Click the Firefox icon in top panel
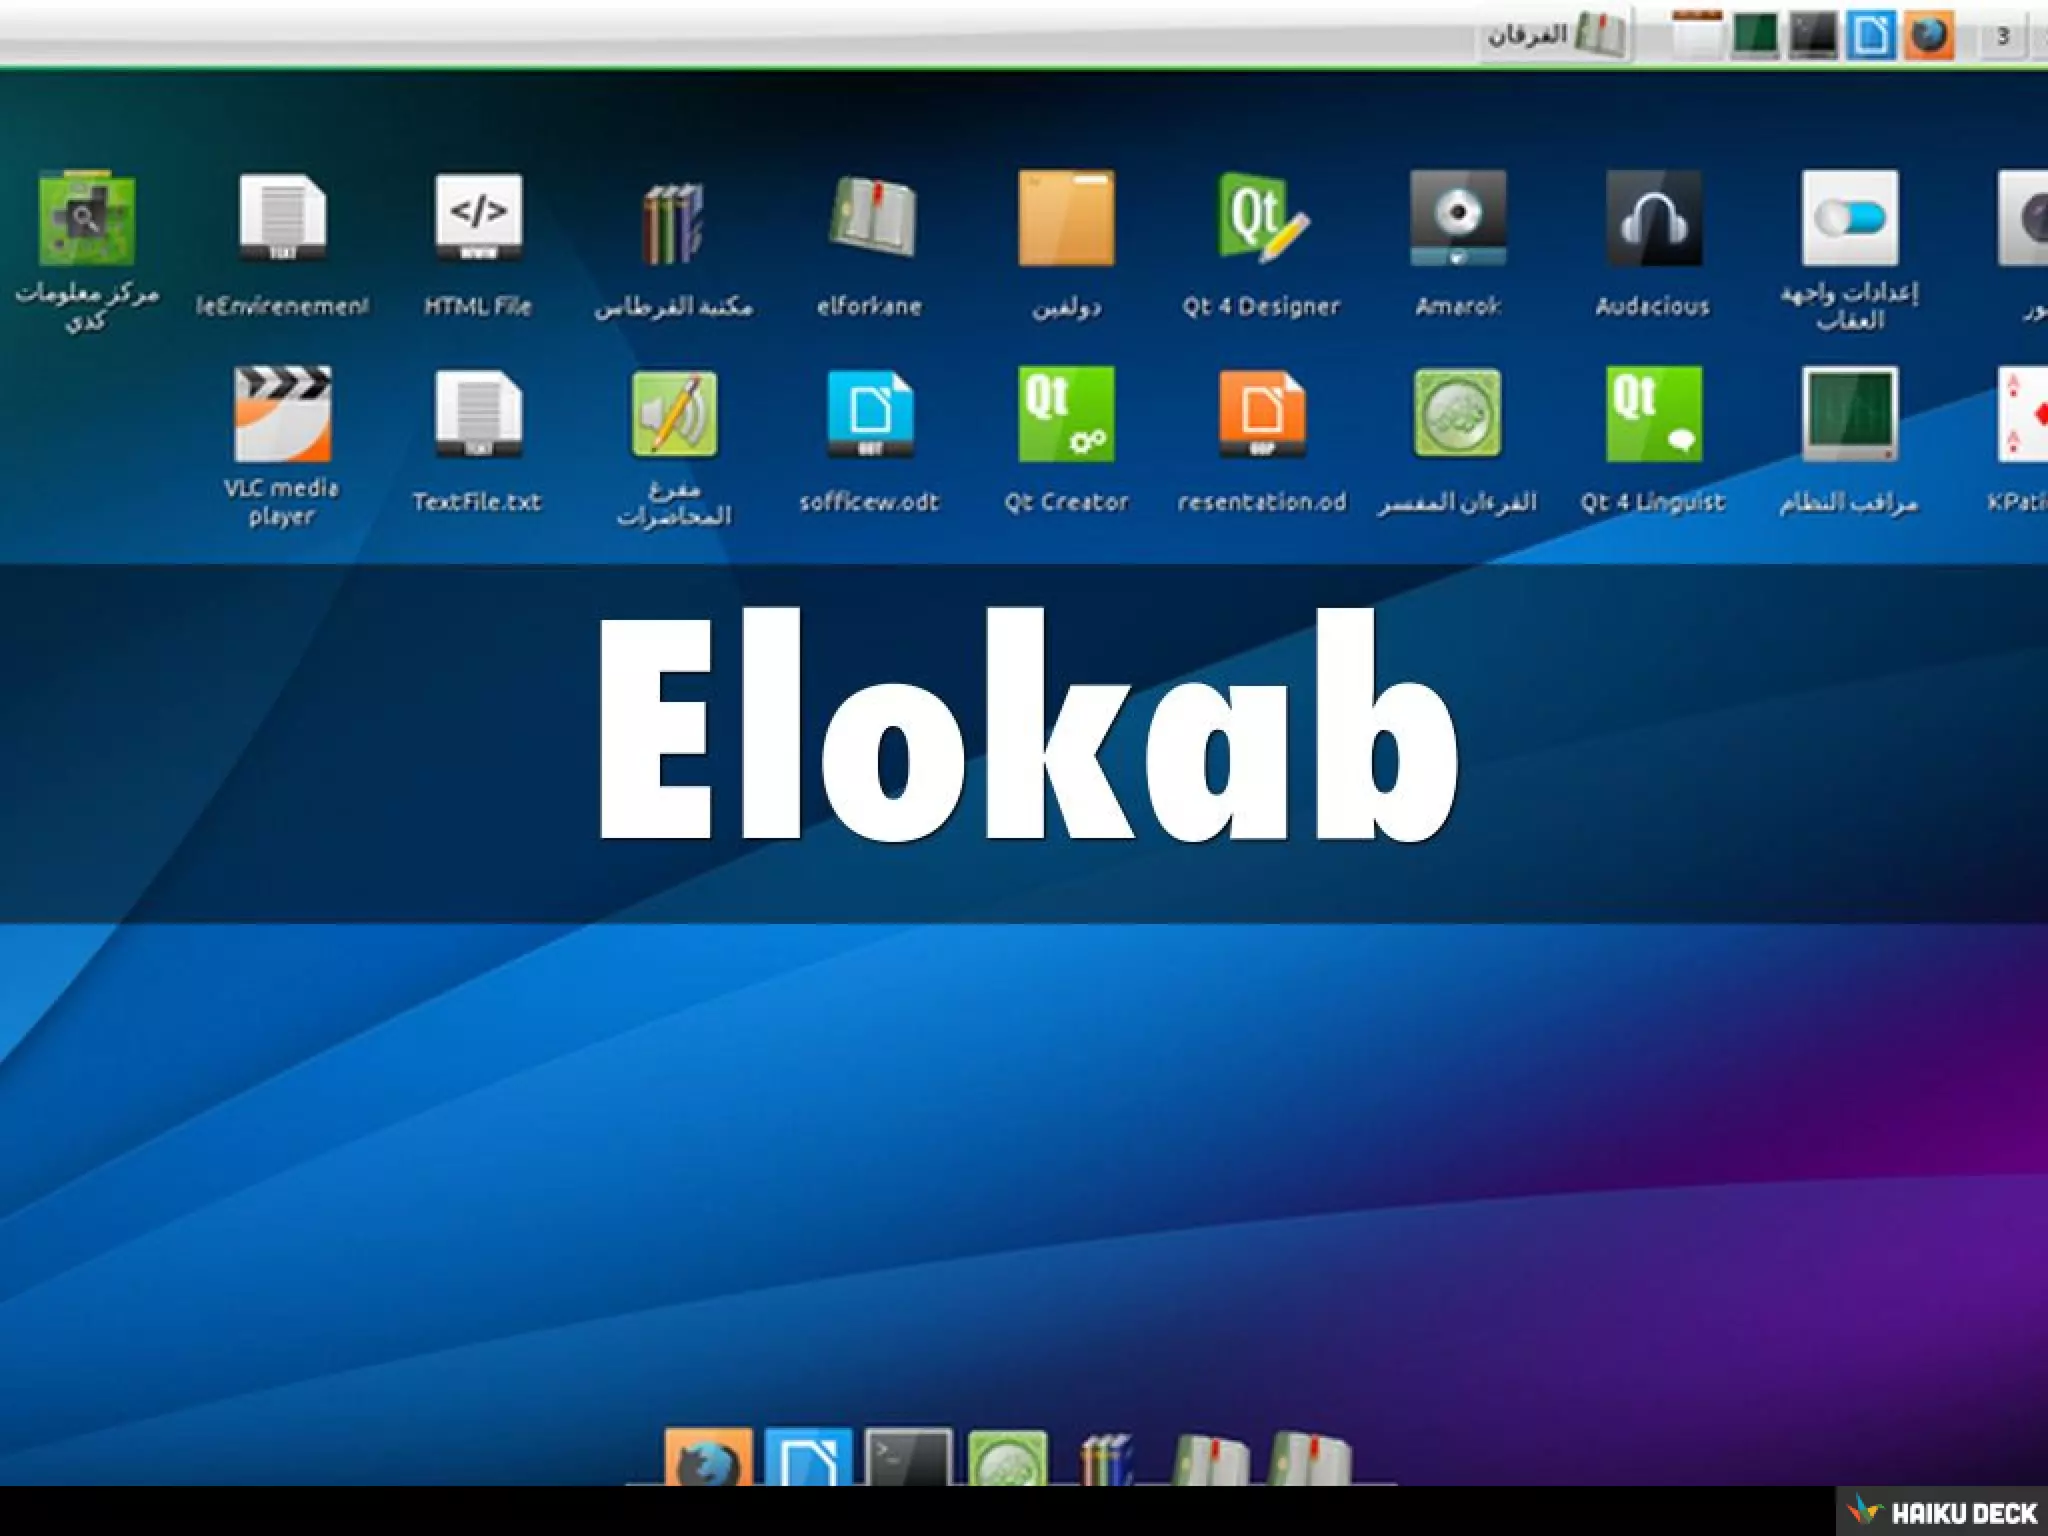 (x=1928, y=36)
